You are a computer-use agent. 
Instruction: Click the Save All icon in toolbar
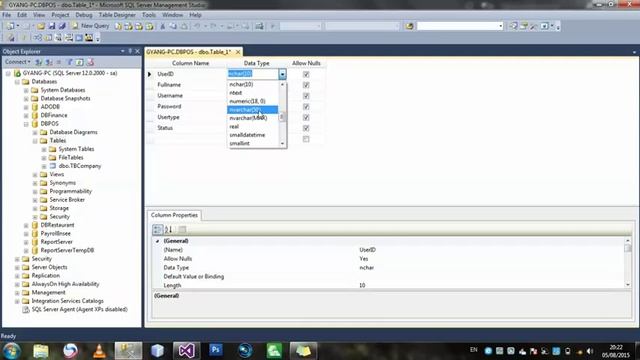tap(62, 26)
